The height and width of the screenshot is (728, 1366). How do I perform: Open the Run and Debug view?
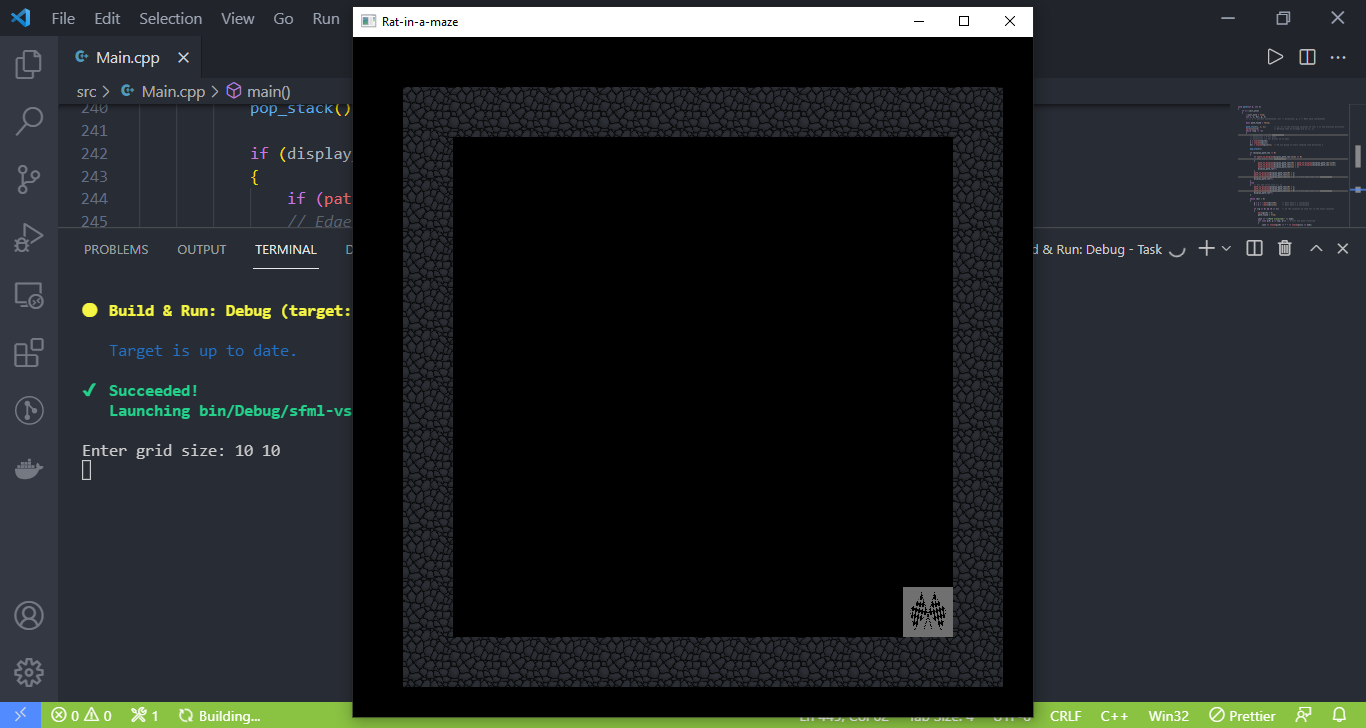tap(28, 237)
